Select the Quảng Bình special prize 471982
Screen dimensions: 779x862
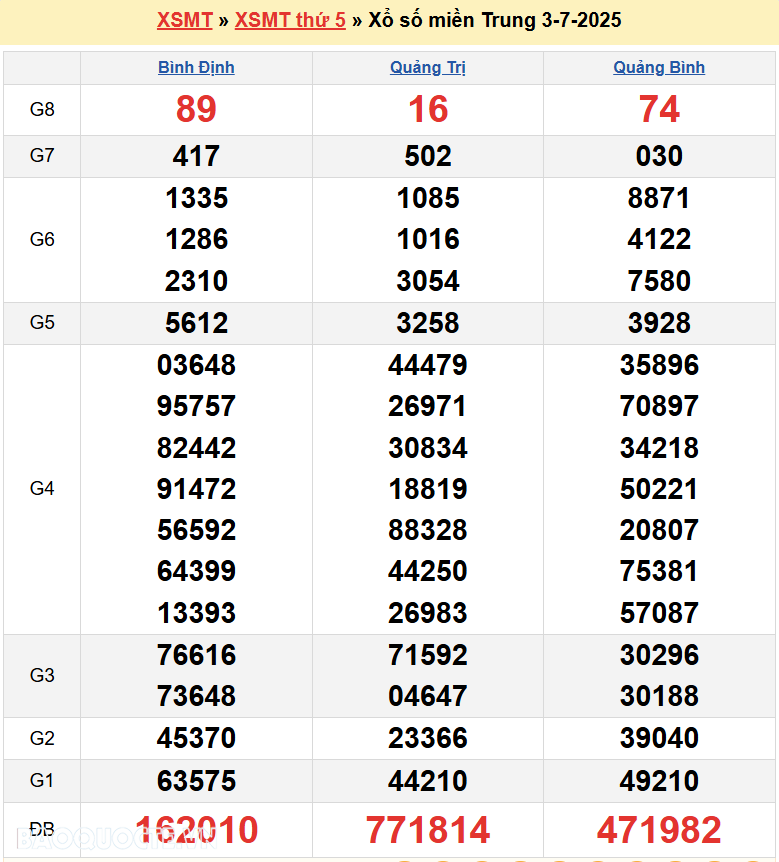tap(659, 830)
